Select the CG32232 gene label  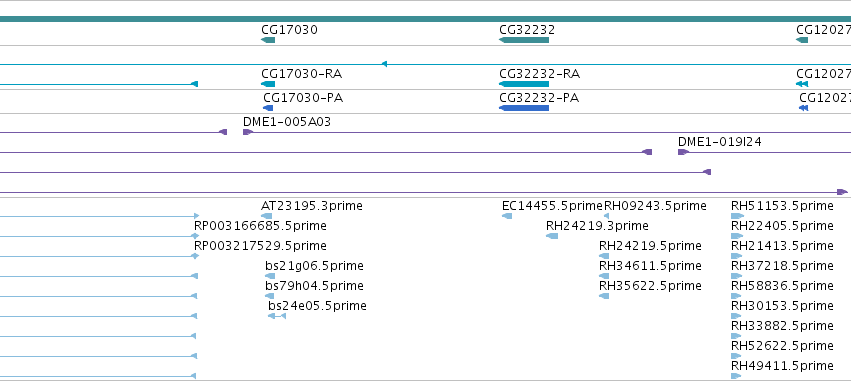527,30
